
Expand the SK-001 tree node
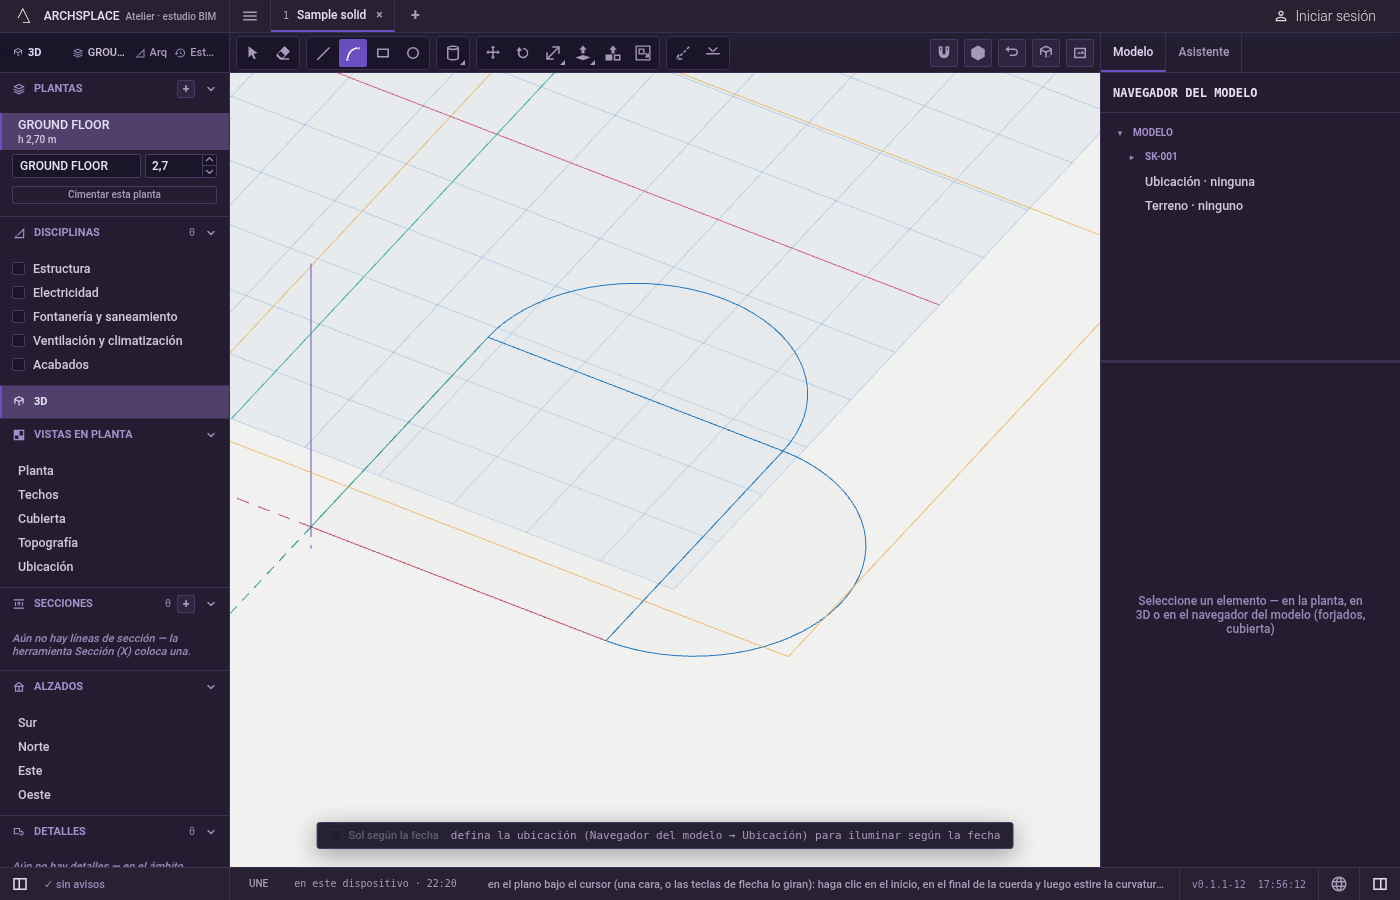point(1132,157)
